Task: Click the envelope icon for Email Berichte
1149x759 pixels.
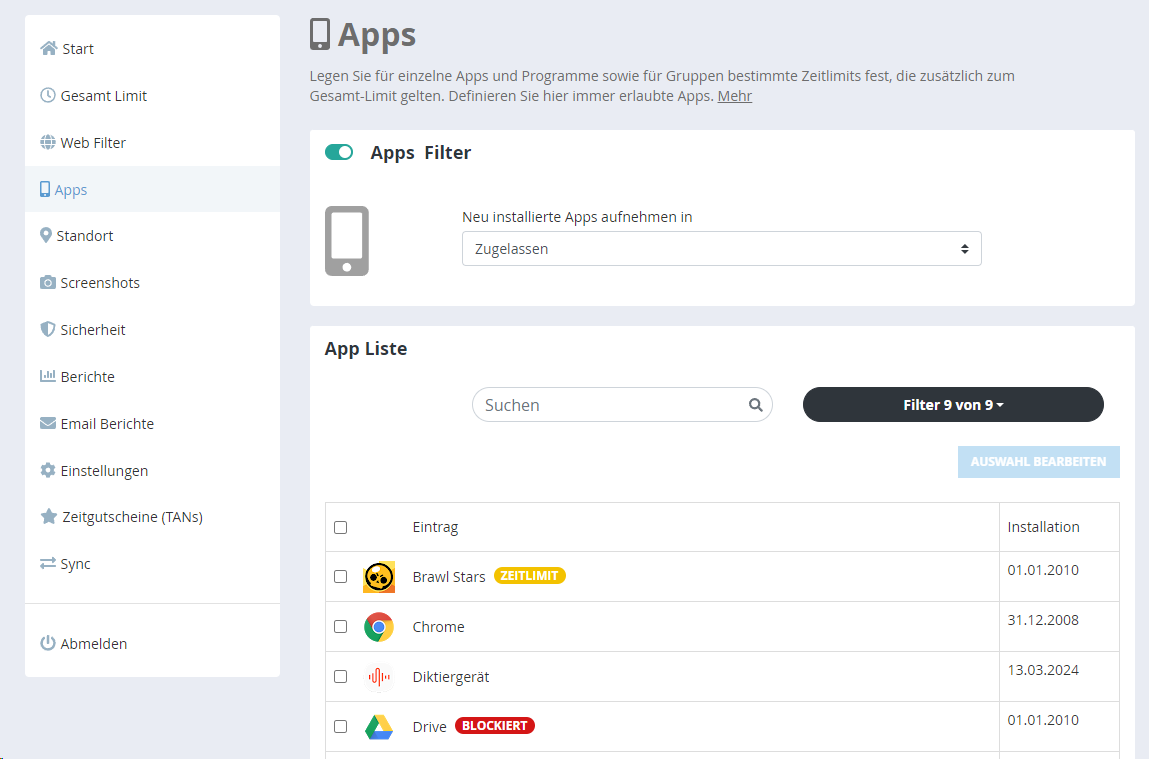Action: (48, 423)
